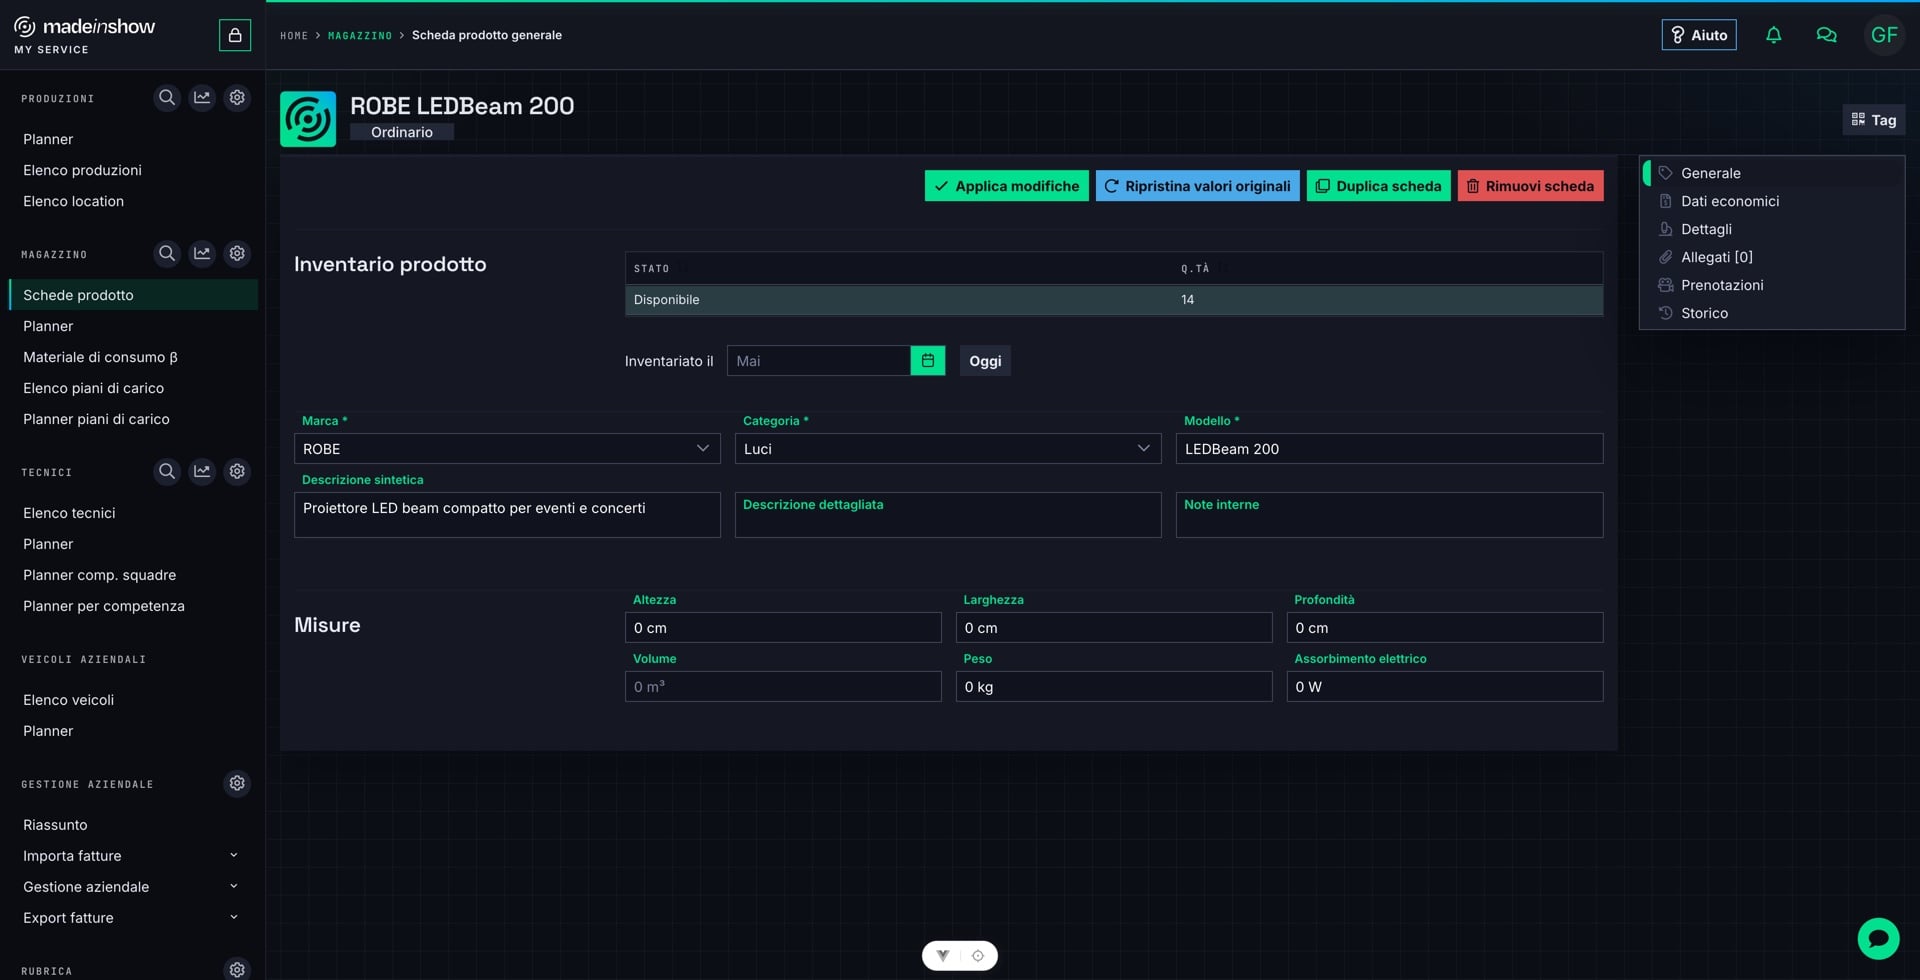
Task: Open Aiuto help button
Action: click(x=1699, y=35)
